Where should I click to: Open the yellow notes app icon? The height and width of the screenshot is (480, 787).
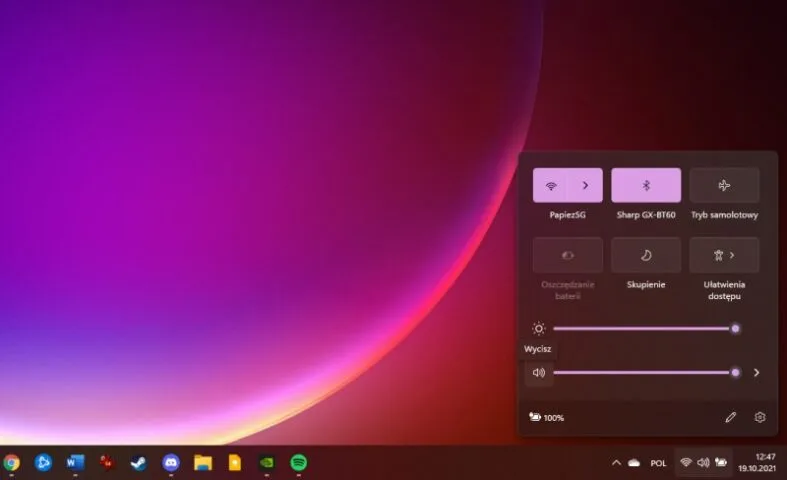point(235,462)
